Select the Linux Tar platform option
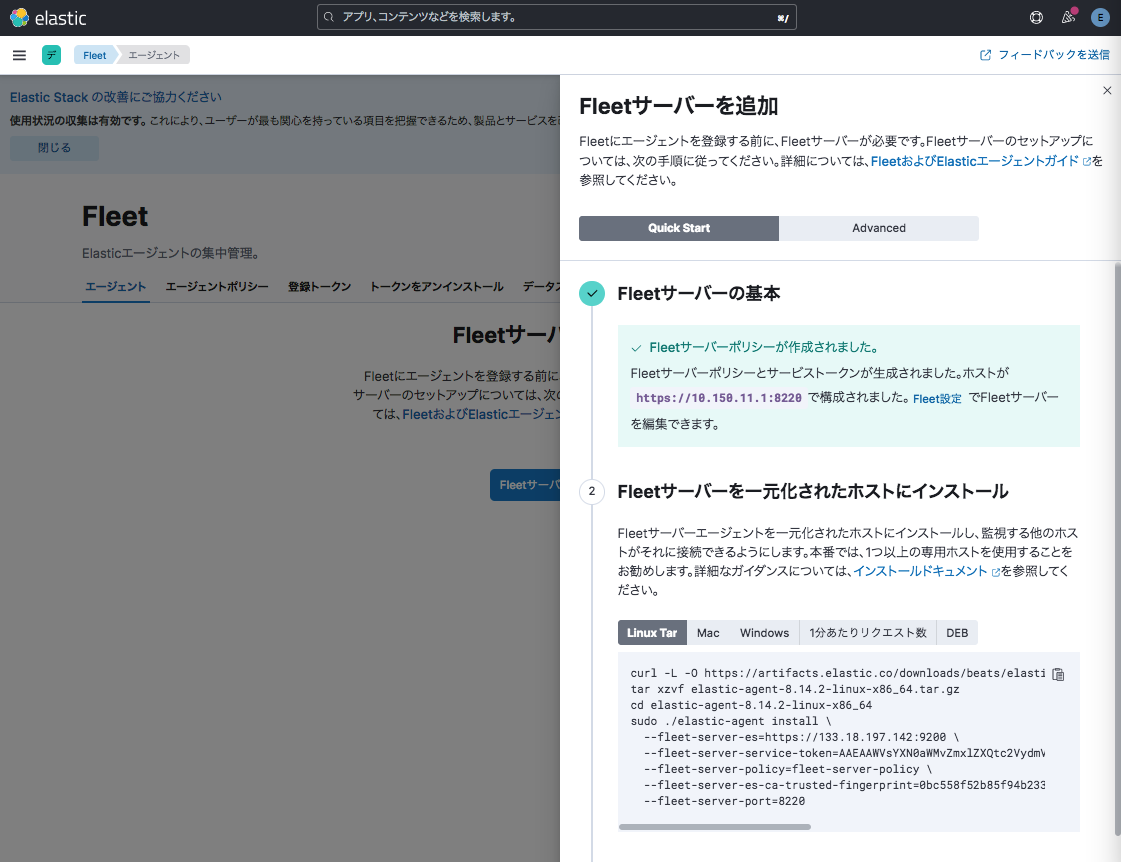This screenshot has height=862, width=1121. 652,633
